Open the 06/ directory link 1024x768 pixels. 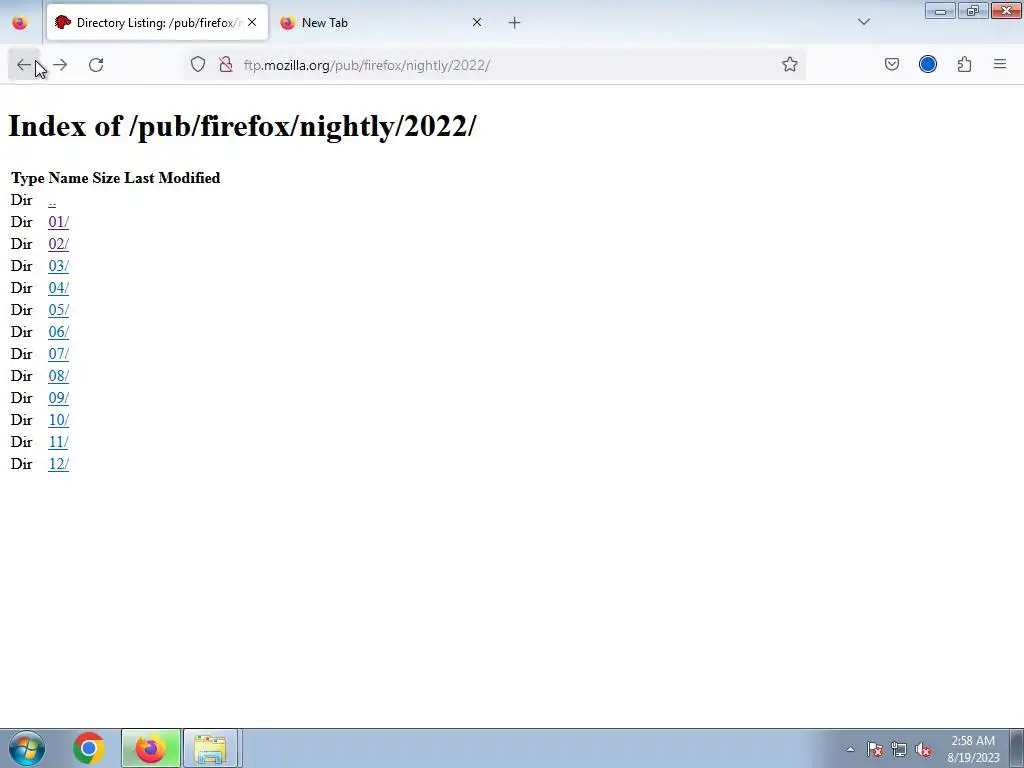point(58,332)
